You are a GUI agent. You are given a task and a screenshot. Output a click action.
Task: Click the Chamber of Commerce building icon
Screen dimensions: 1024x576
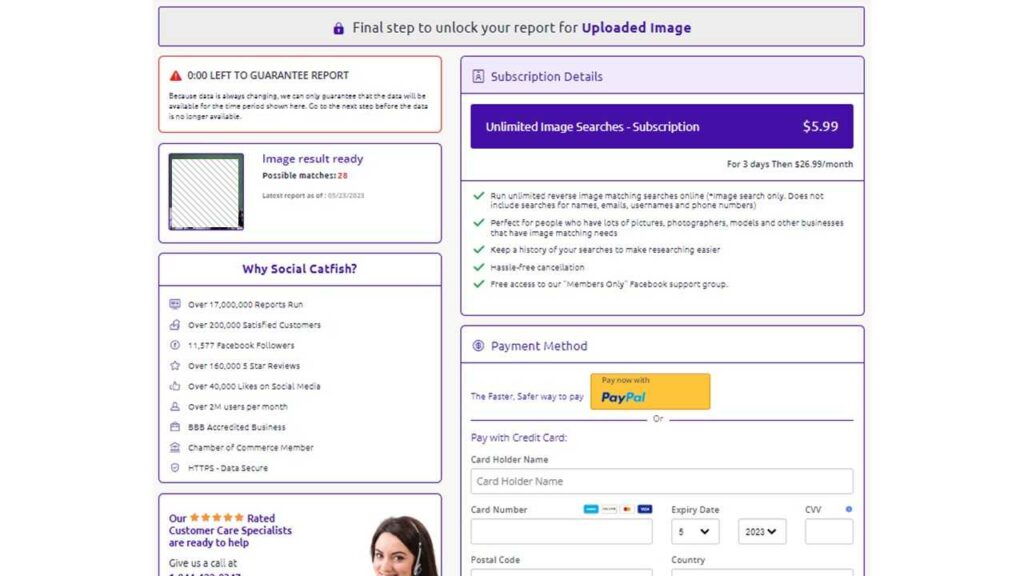click(175, 447)
